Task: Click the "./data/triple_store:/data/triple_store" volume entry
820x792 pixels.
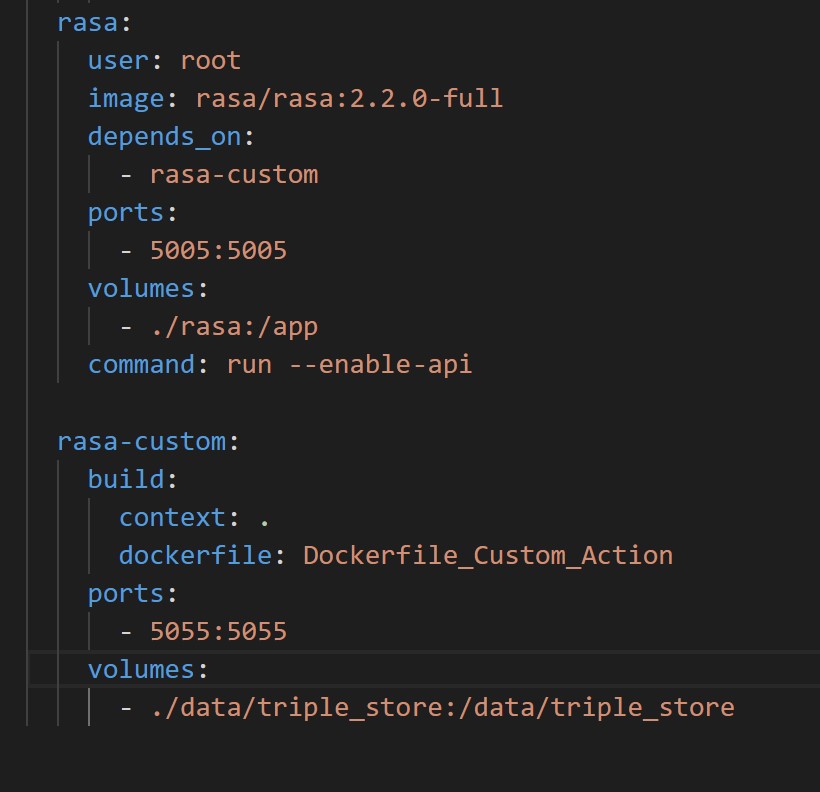Action: (x=442, y=707)
